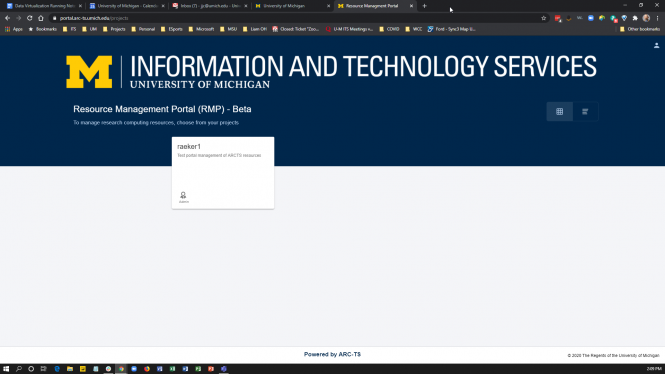Open the Excel icon in the taskbar

tap(172, 369)
